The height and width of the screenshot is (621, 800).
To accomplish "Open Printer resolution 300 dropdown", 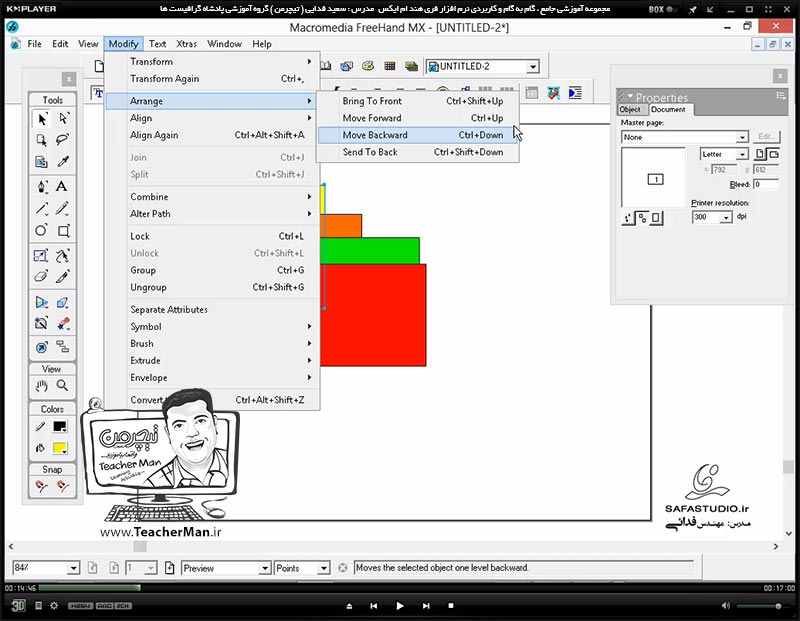I will click(726, 217).
